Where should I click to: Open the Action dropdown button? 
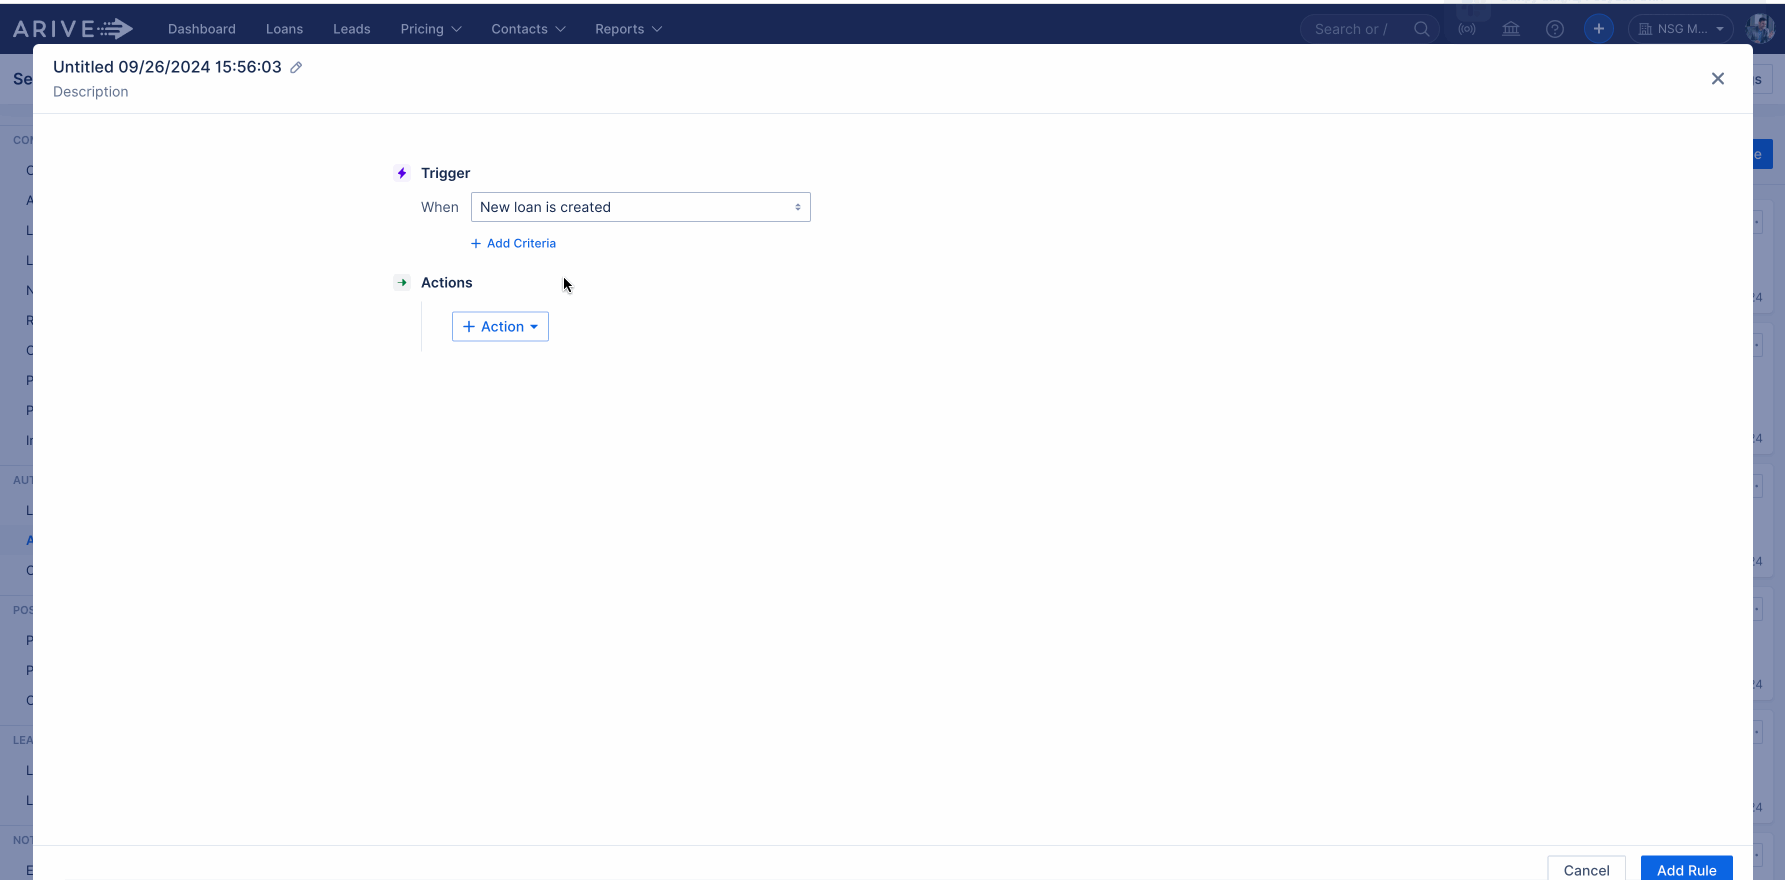500,327
